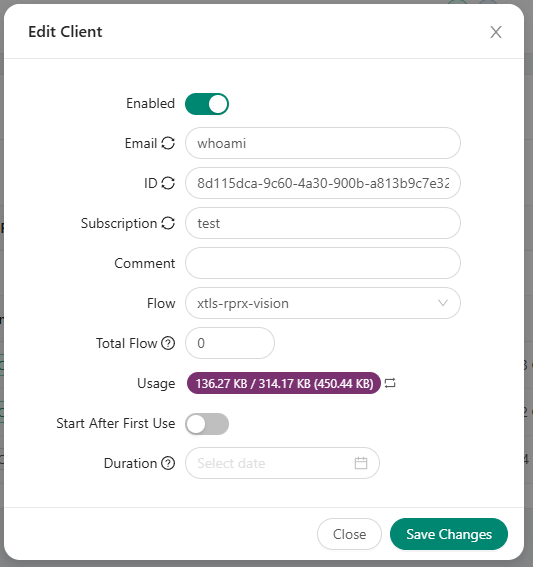The width and height of the screenshot is (533, 567).
Task: Click the Close button
Action: [x=349, y=534]
